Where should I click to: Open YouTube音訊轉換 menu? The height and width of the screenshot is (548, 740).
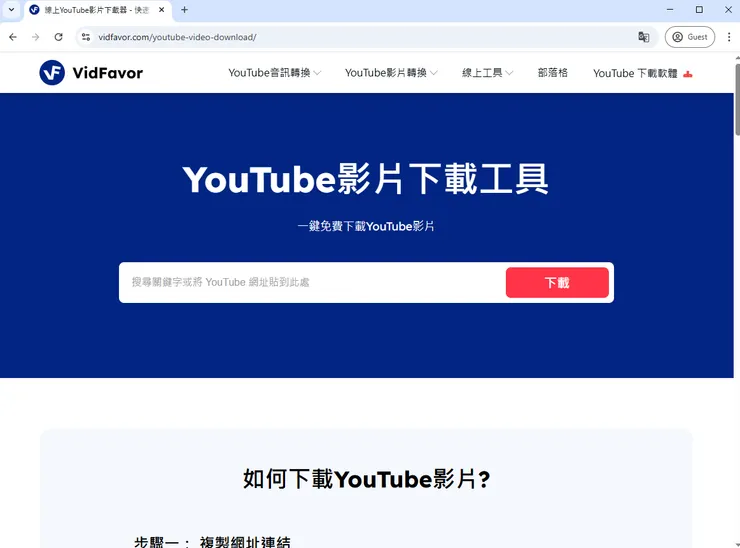269,73
